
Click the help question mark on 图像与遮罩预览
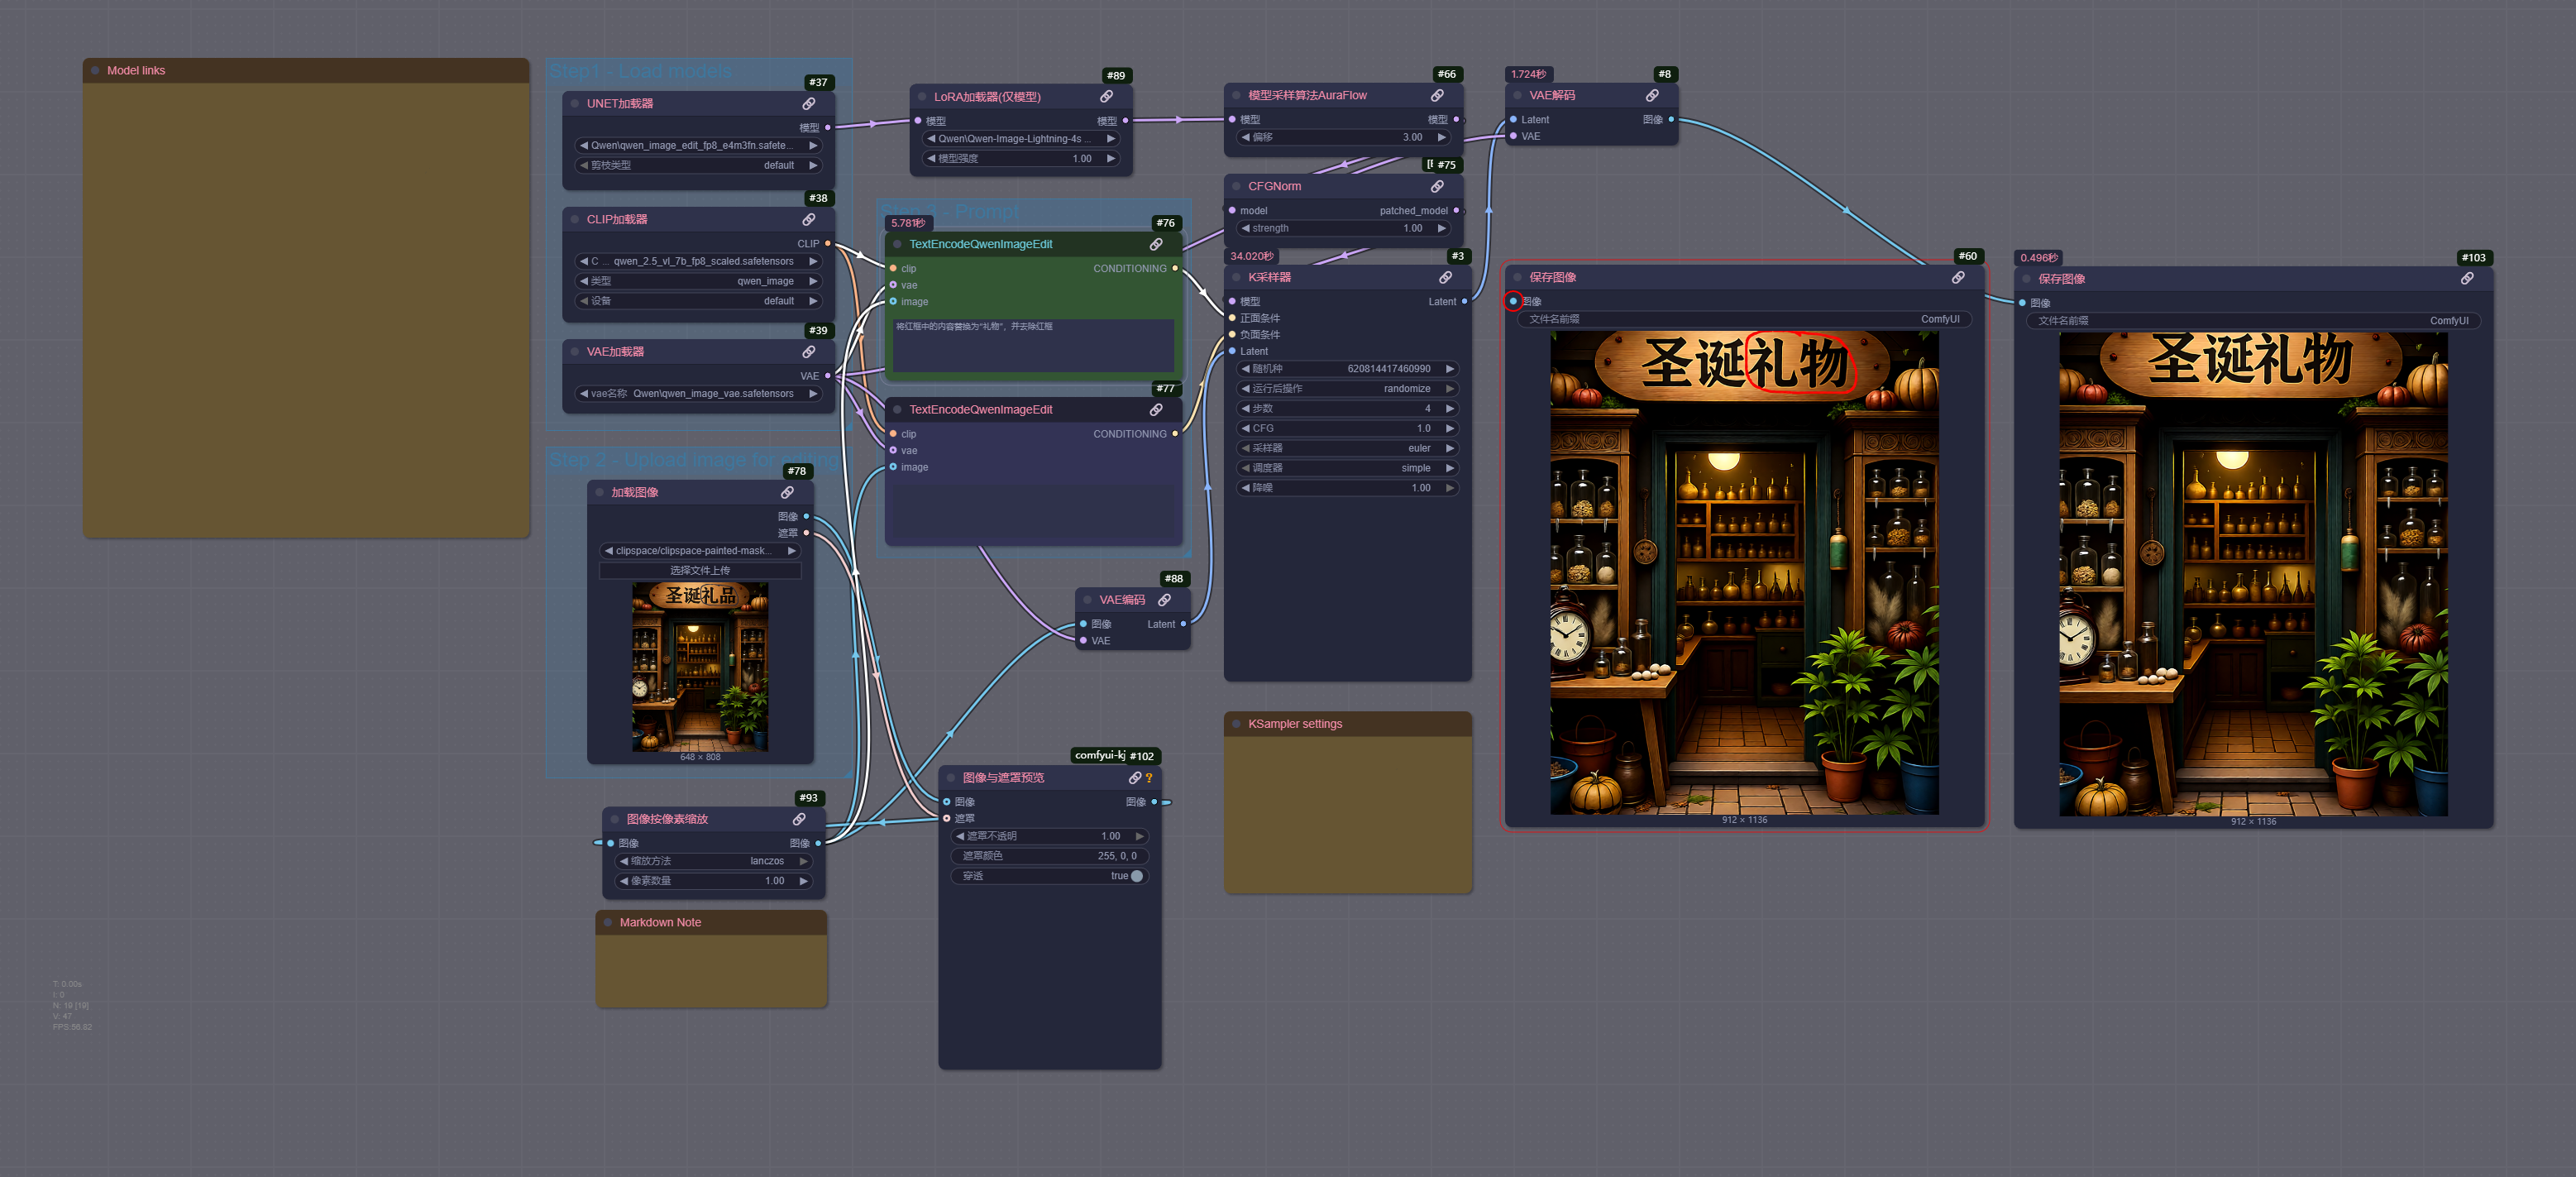[x=1149, y=778]
